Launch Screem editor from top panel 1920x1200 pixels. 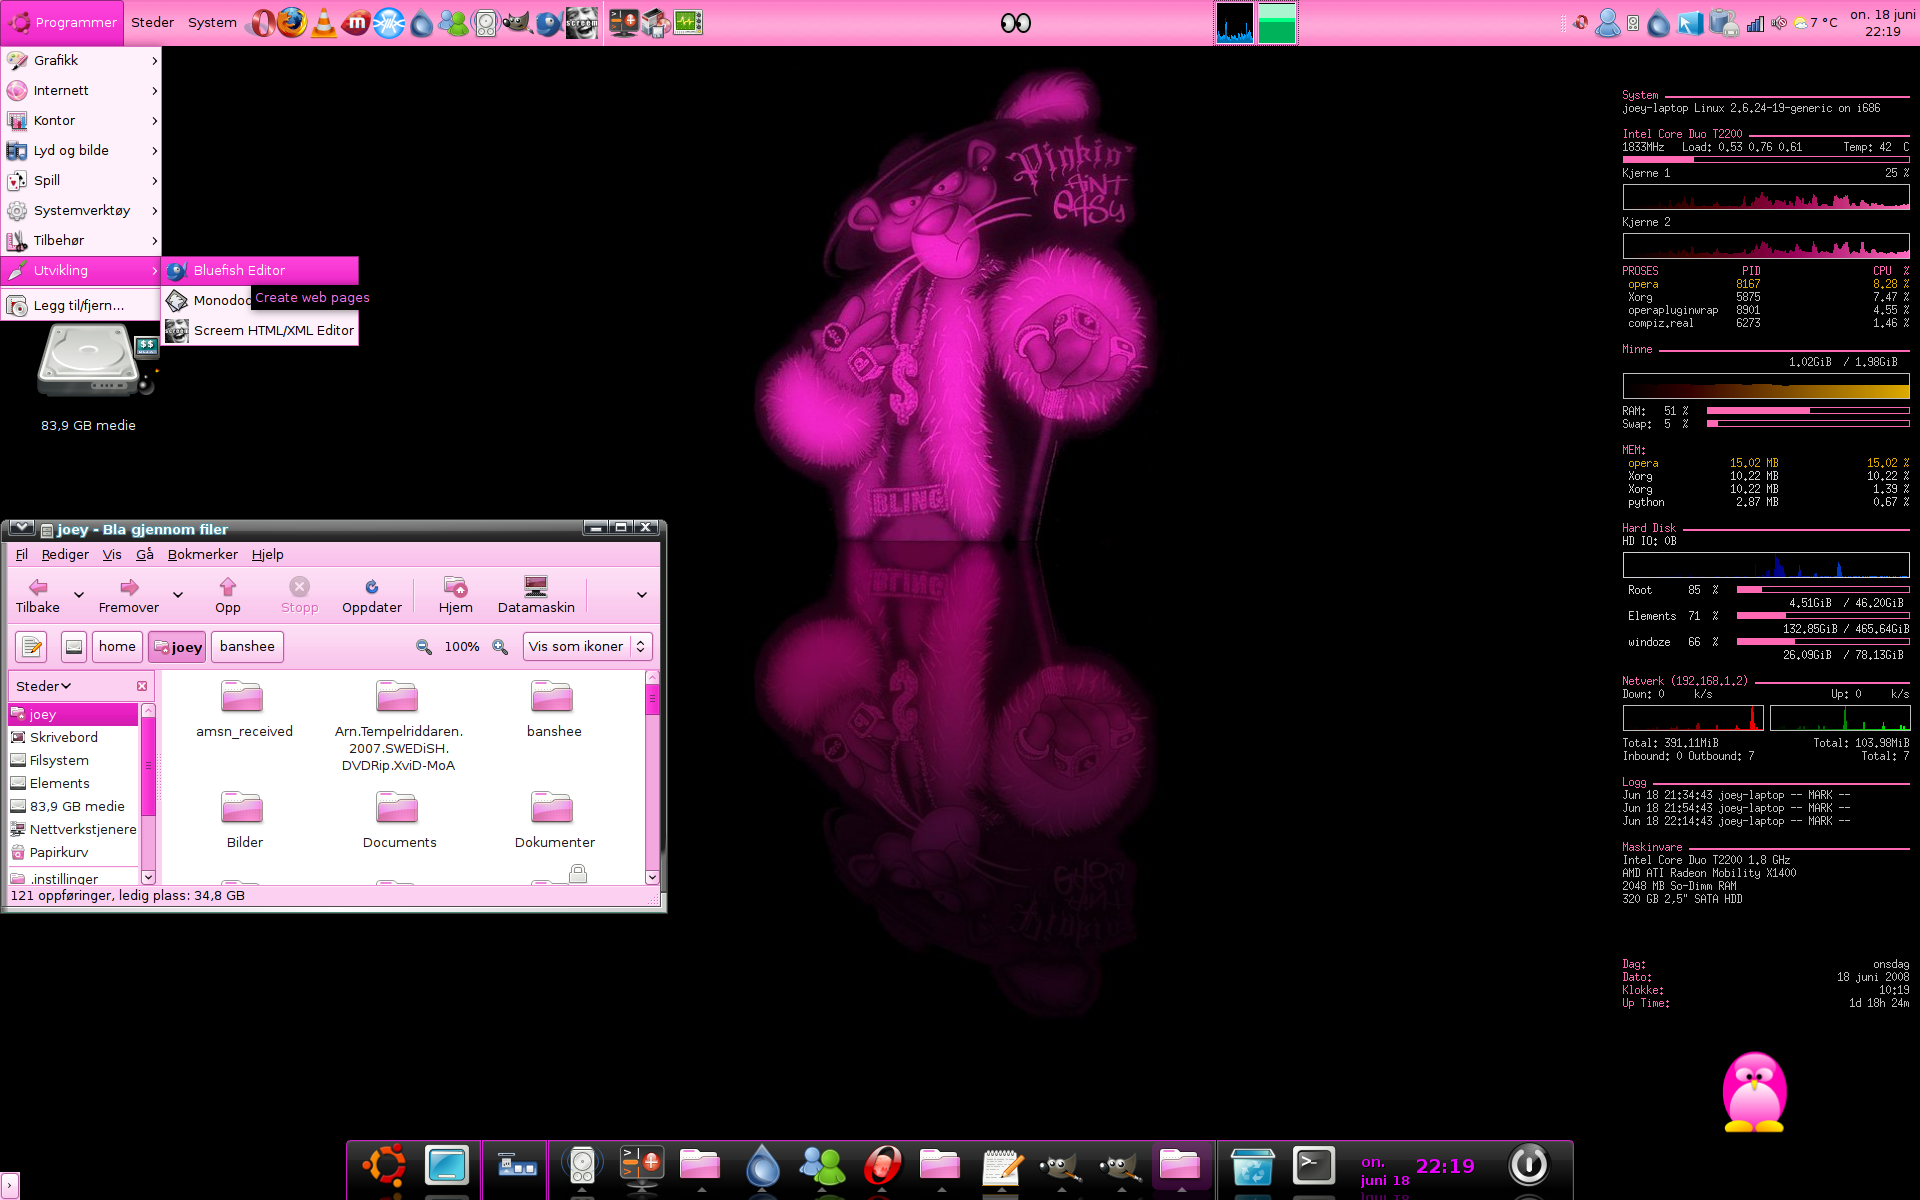click(x=581, y=22)
